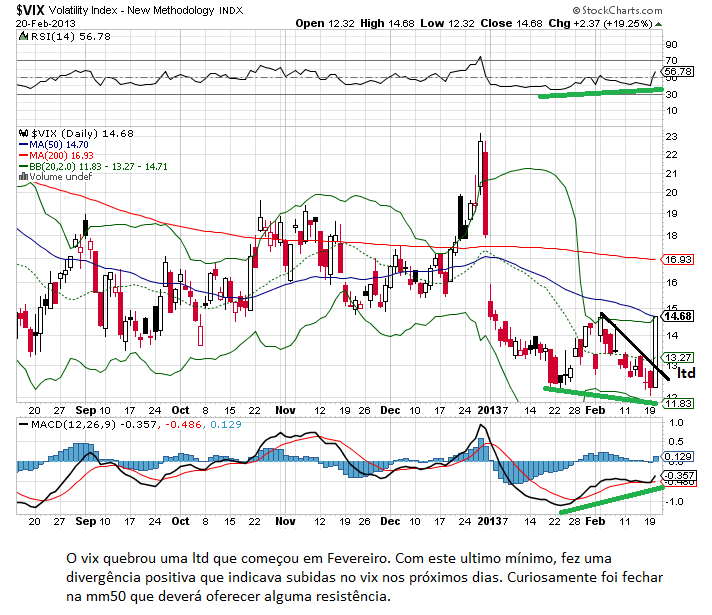This screenshot has width=712, height=615.
Task: Click the 'MACD(12,26,9) -0.357' indicator label
Action: point(94,425)
